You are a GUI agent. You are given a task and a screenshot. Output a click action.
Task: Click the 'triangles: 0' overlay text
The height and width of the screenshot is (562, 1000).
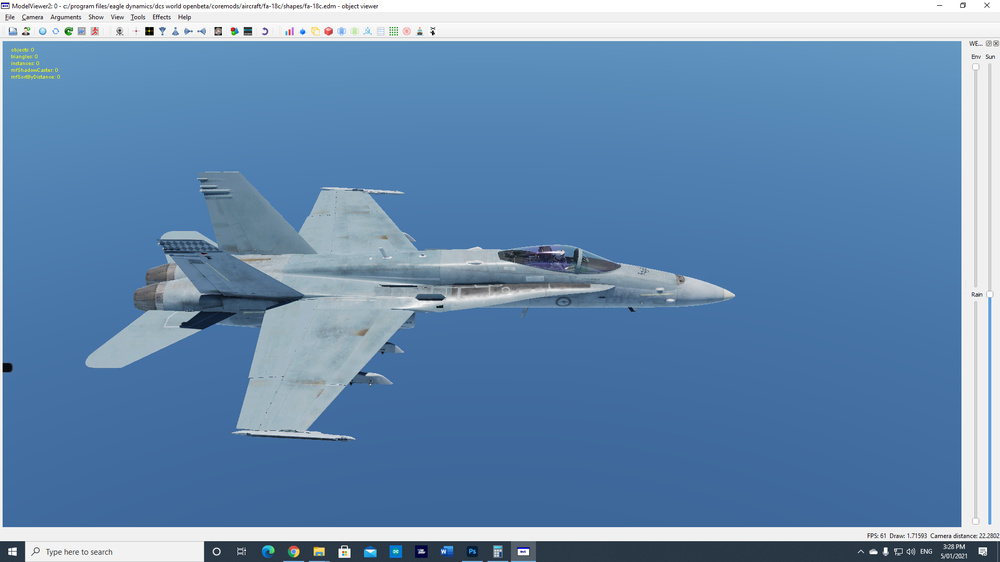pyautogui.click(x=24, y=57)
